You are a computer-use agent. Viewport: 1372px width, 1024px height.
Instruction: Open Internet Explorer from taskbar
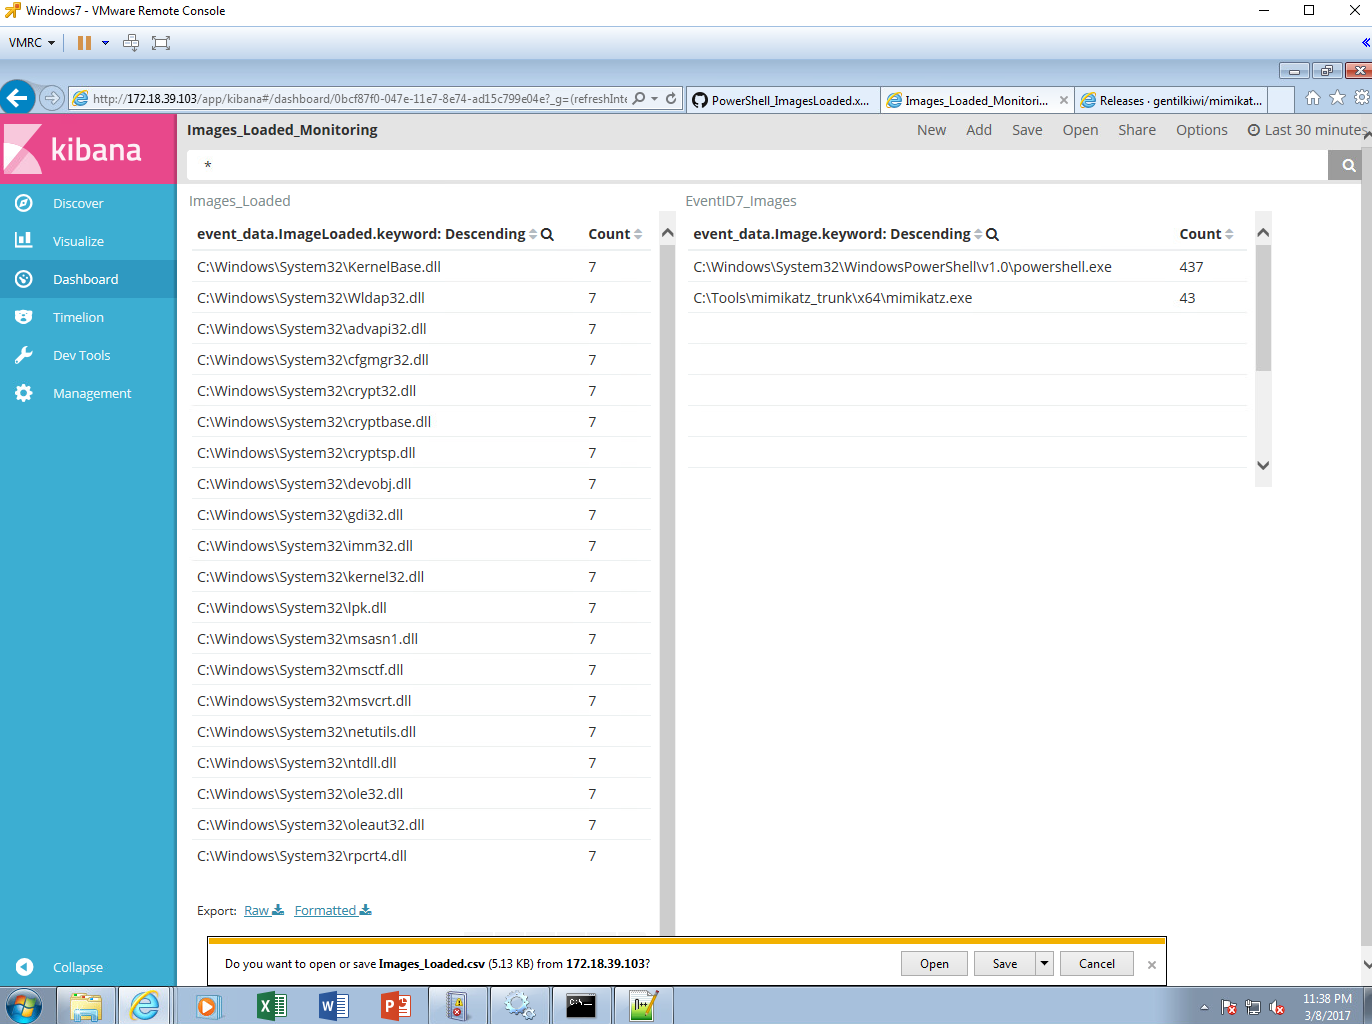[x=145, y=1006]
